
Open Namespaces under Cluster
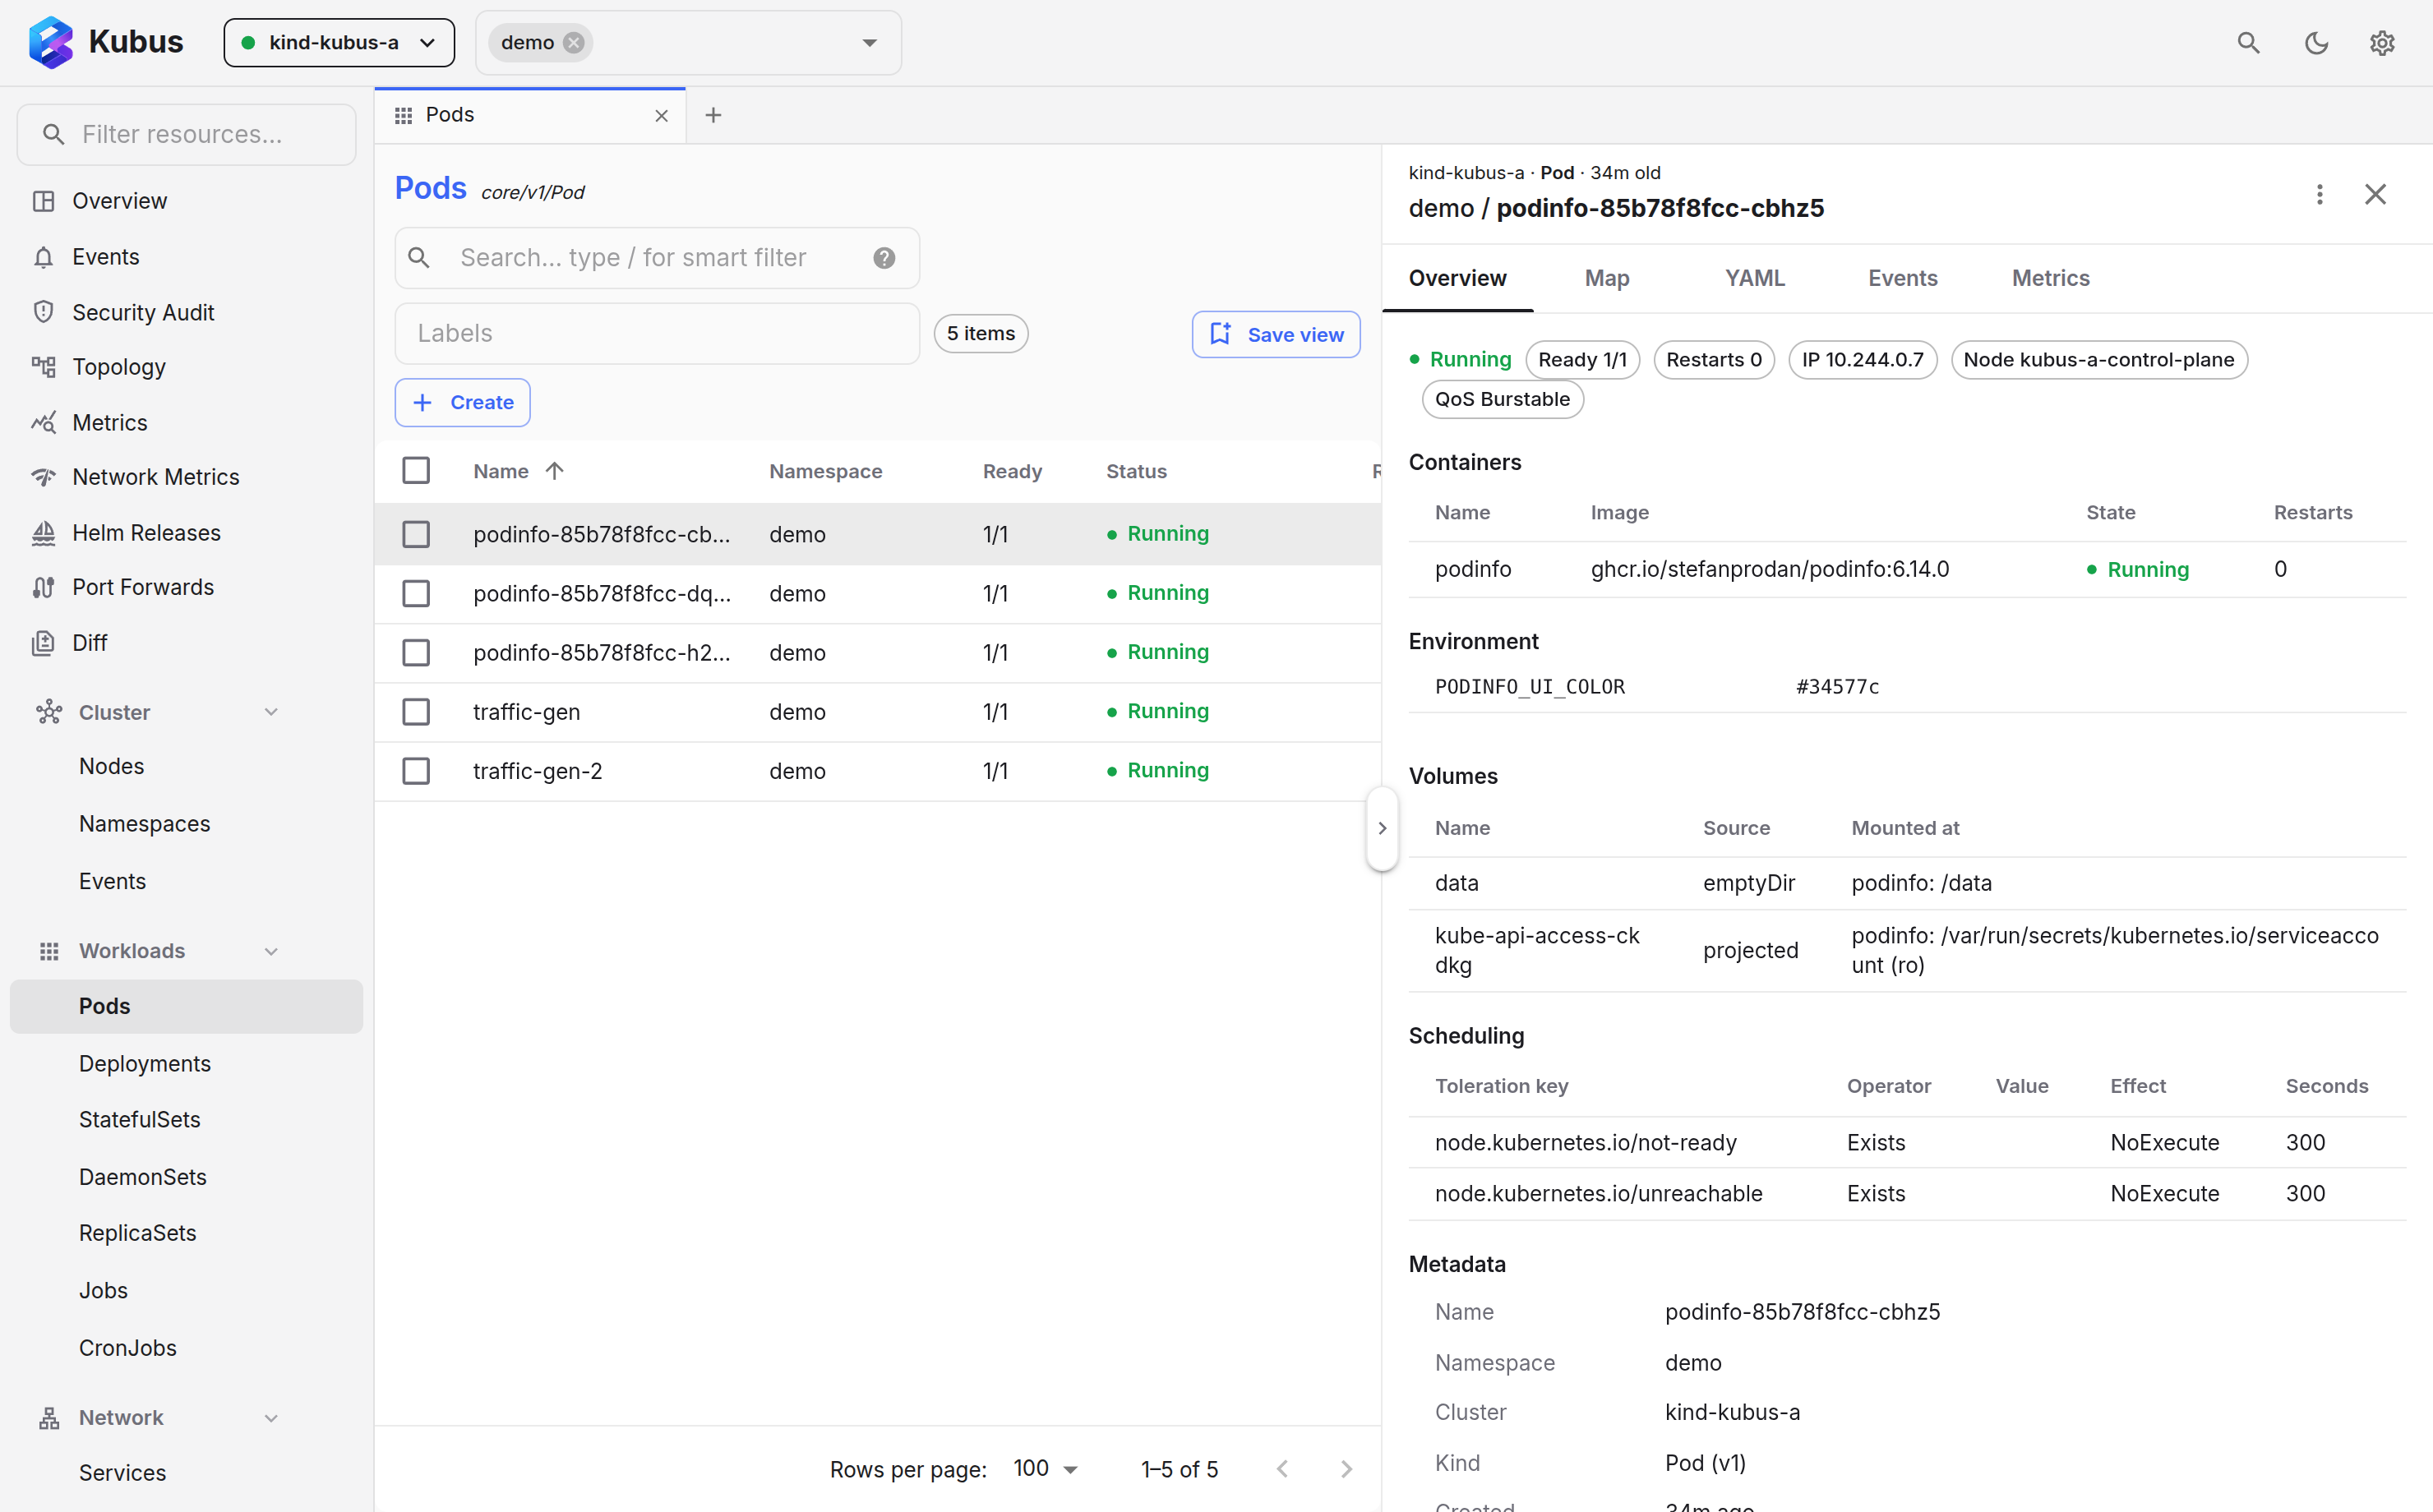(x=186, y=823)
